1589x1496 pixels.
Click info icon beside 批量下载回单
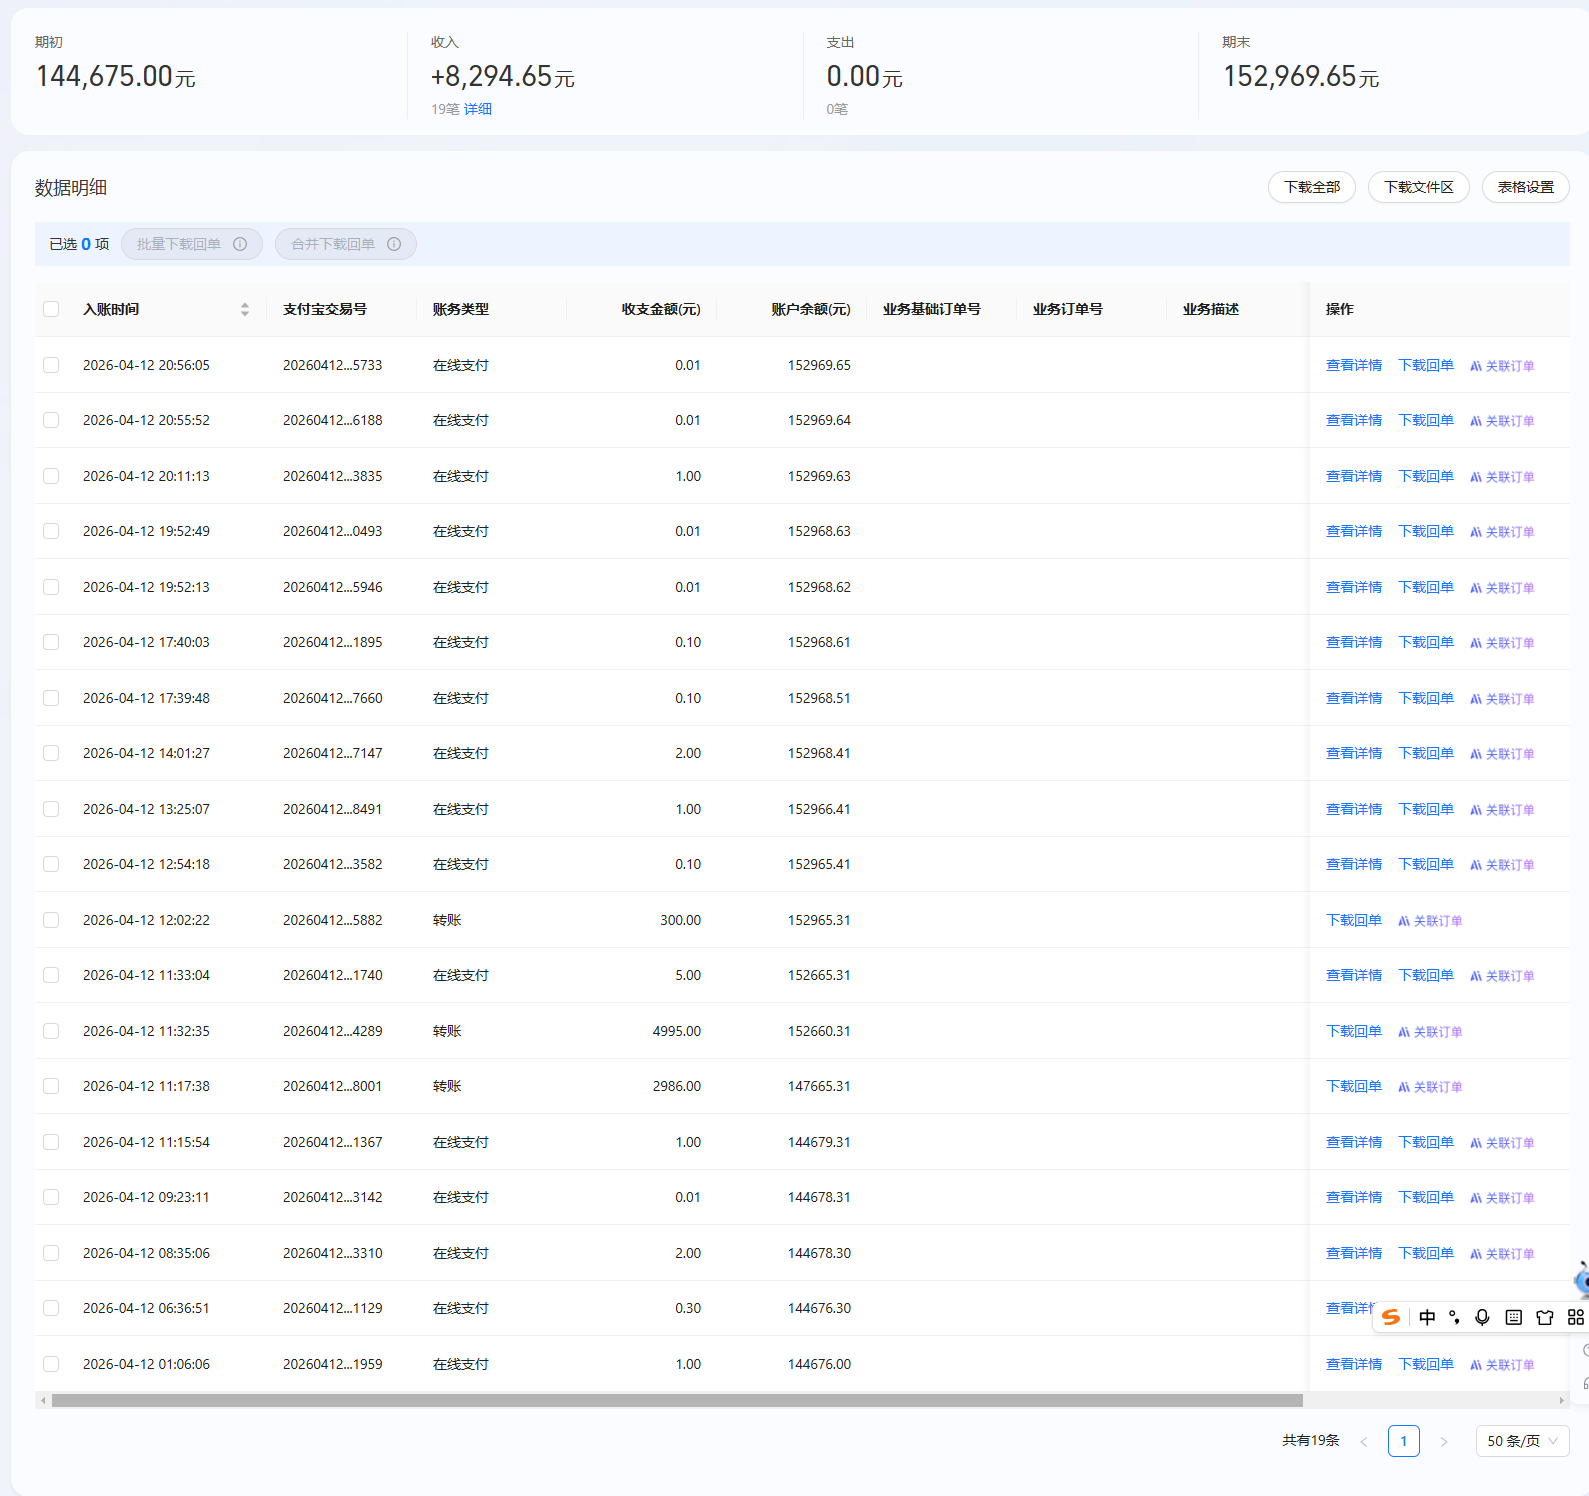(240, 244)
